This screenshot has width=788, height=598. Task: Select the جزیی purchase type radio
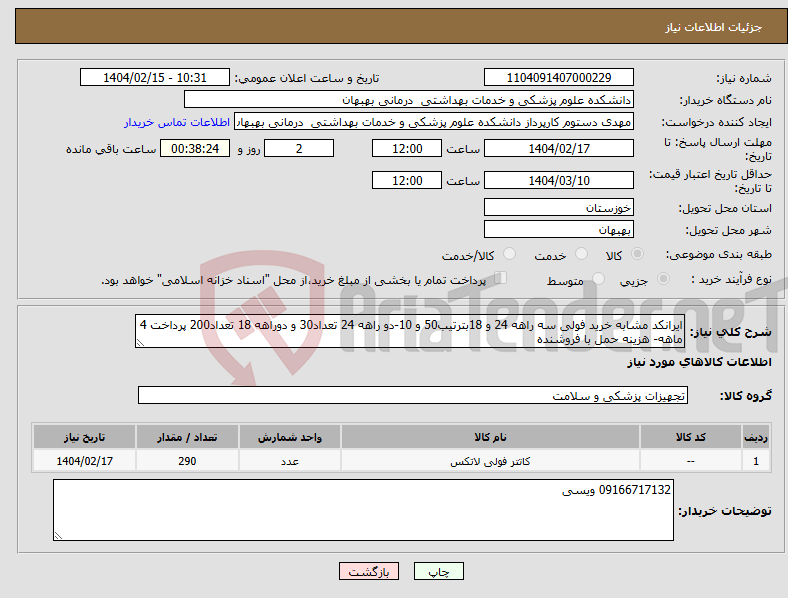[x=663, y=278]
